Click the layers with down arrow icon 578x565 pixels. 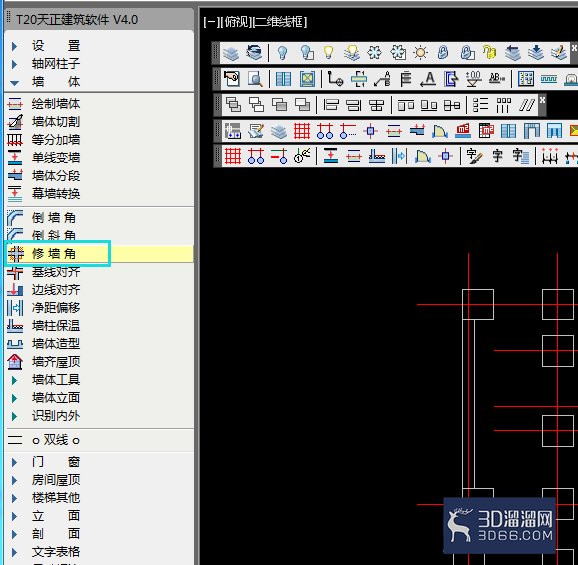(536, 53)
